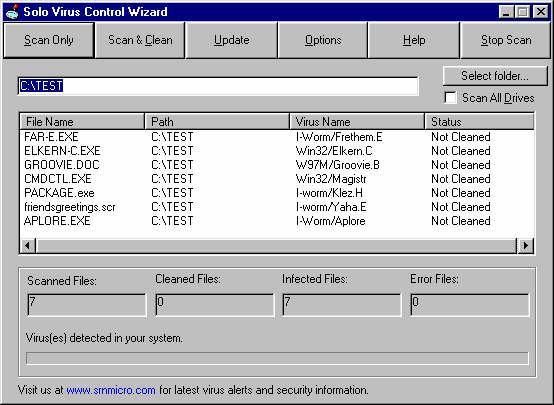The width and height of the screenshot is (554, 405).
Task: Sort by the File Name column header
Action: coord(82,122)
